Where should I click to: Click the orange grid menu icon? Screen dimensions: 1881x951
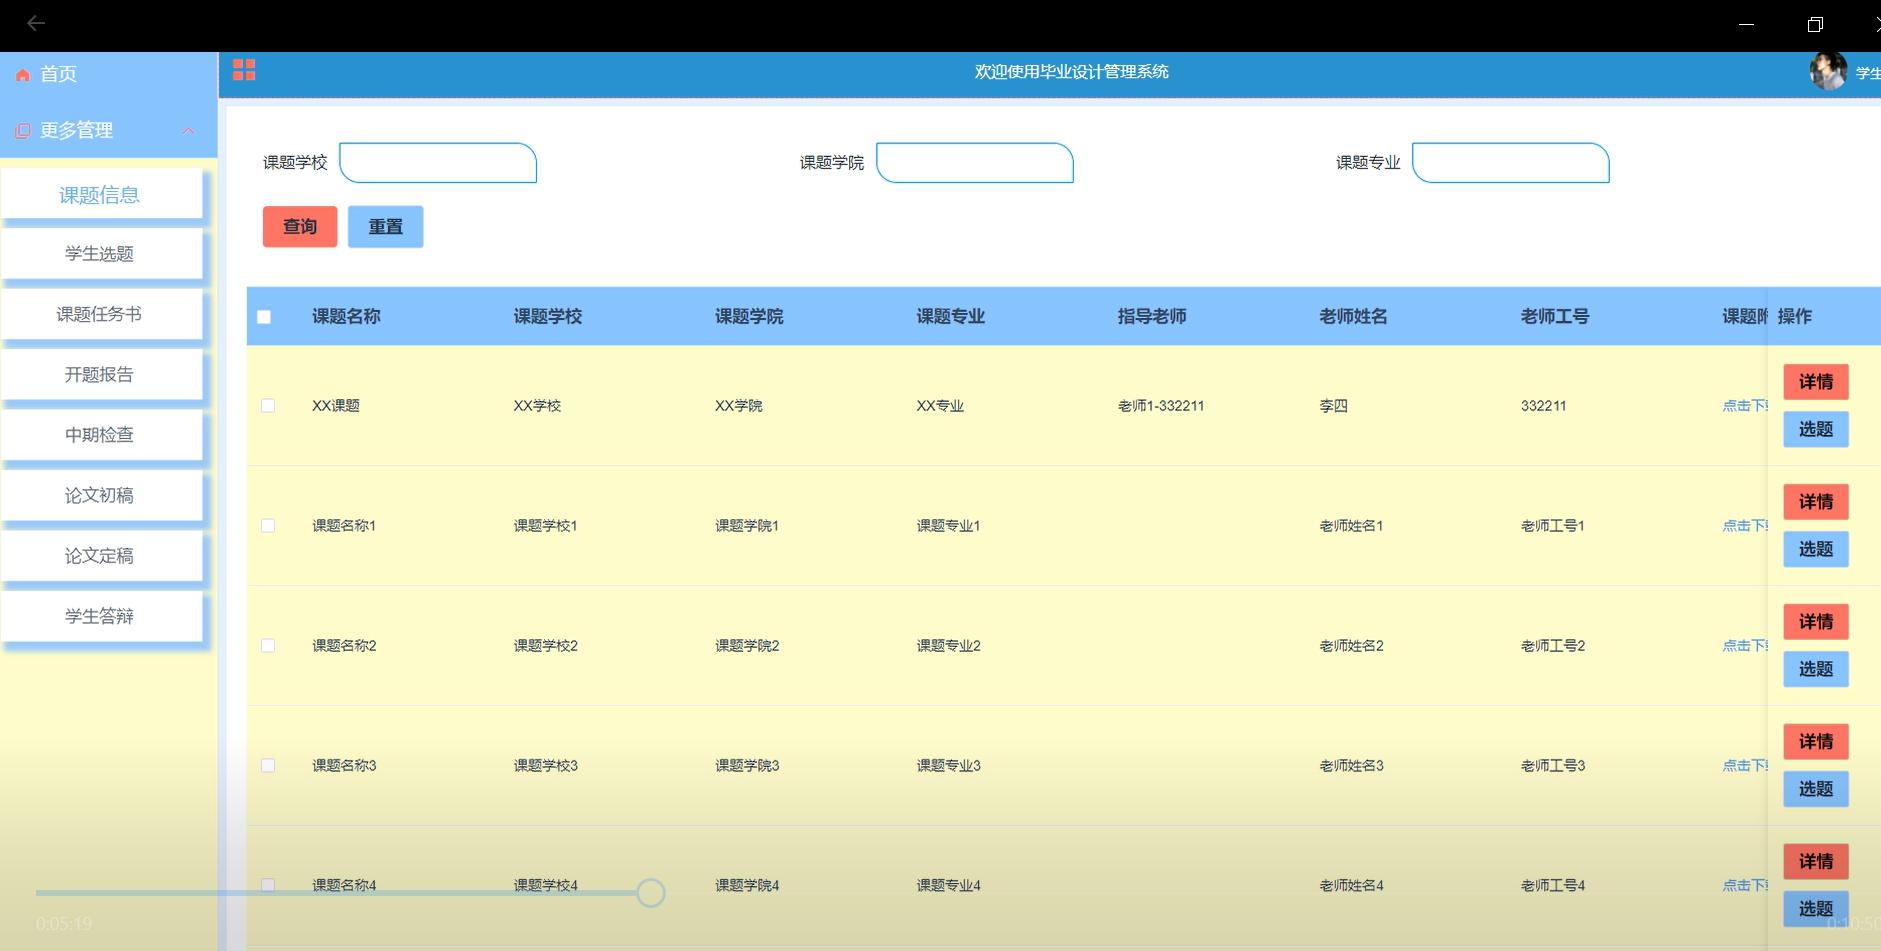pyautogui.click(x=244, y=70)
